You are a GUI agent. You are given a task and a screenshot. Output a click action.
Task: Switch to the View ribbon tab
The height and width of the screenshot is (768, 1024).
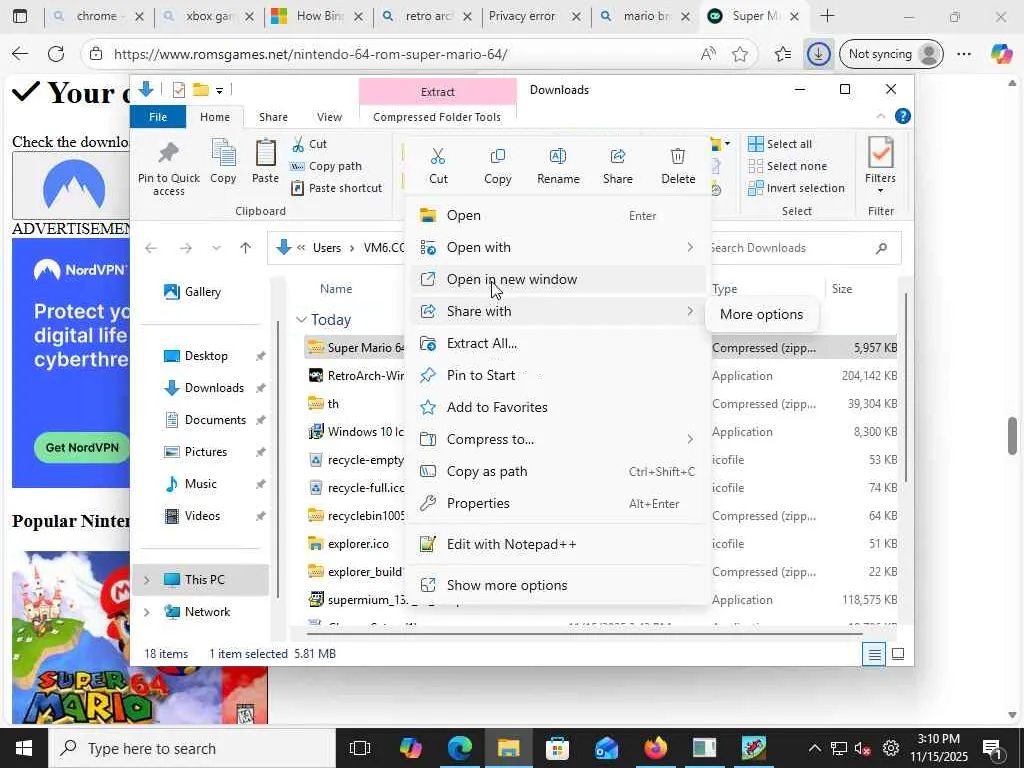click(x=329, y=117)
